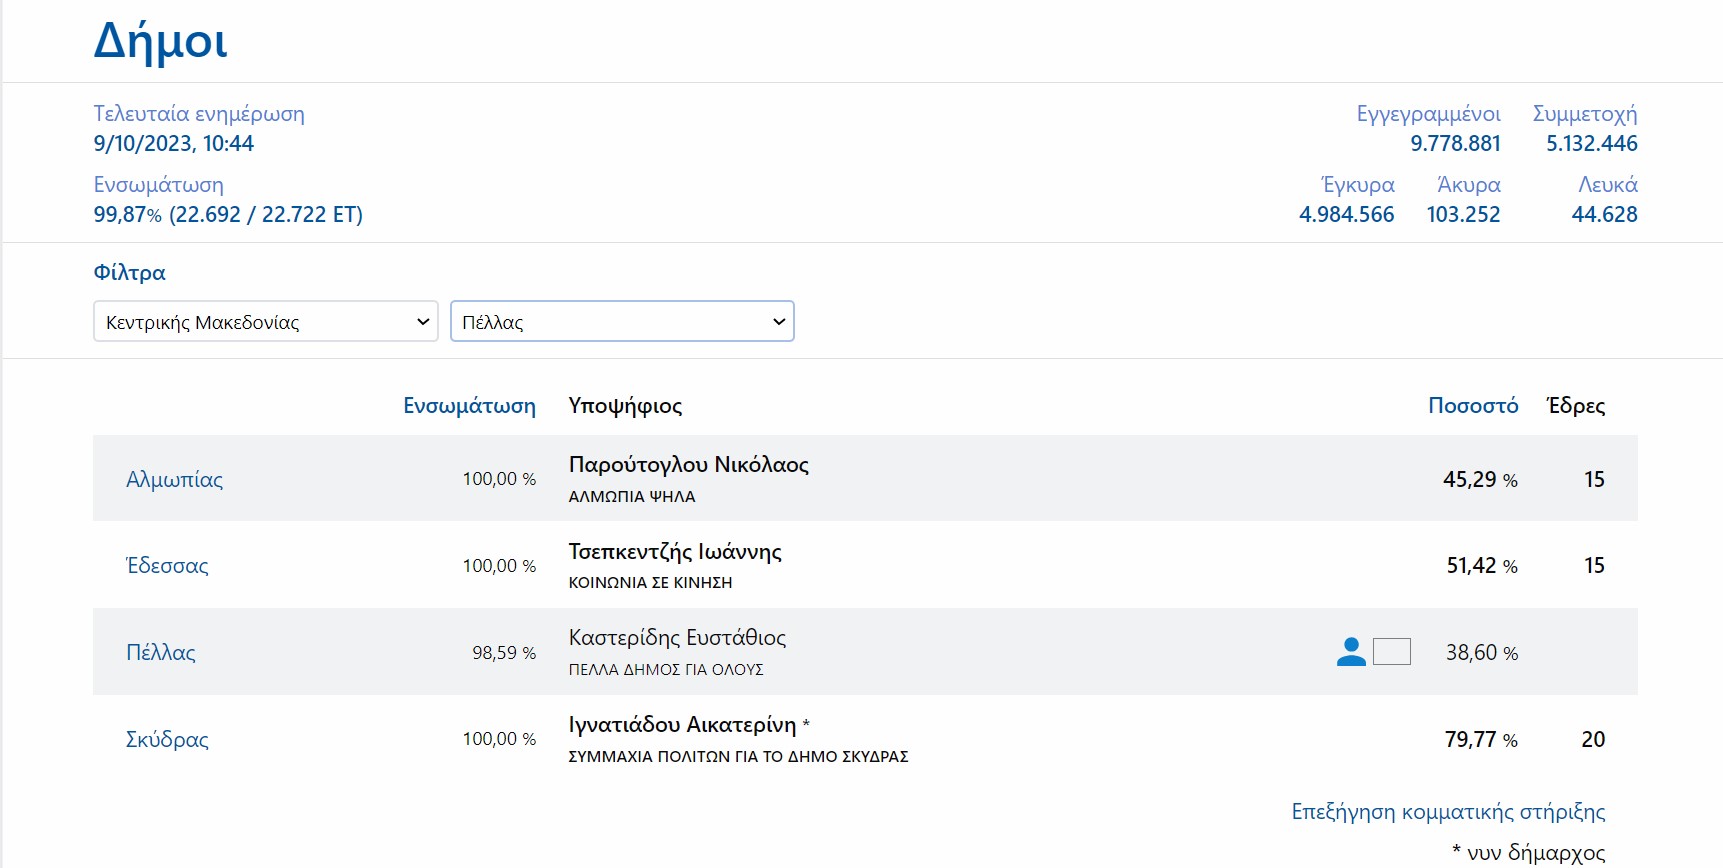
Task: Expand the Πέλλας regional unit dropdown
Action: click(622, 322)
